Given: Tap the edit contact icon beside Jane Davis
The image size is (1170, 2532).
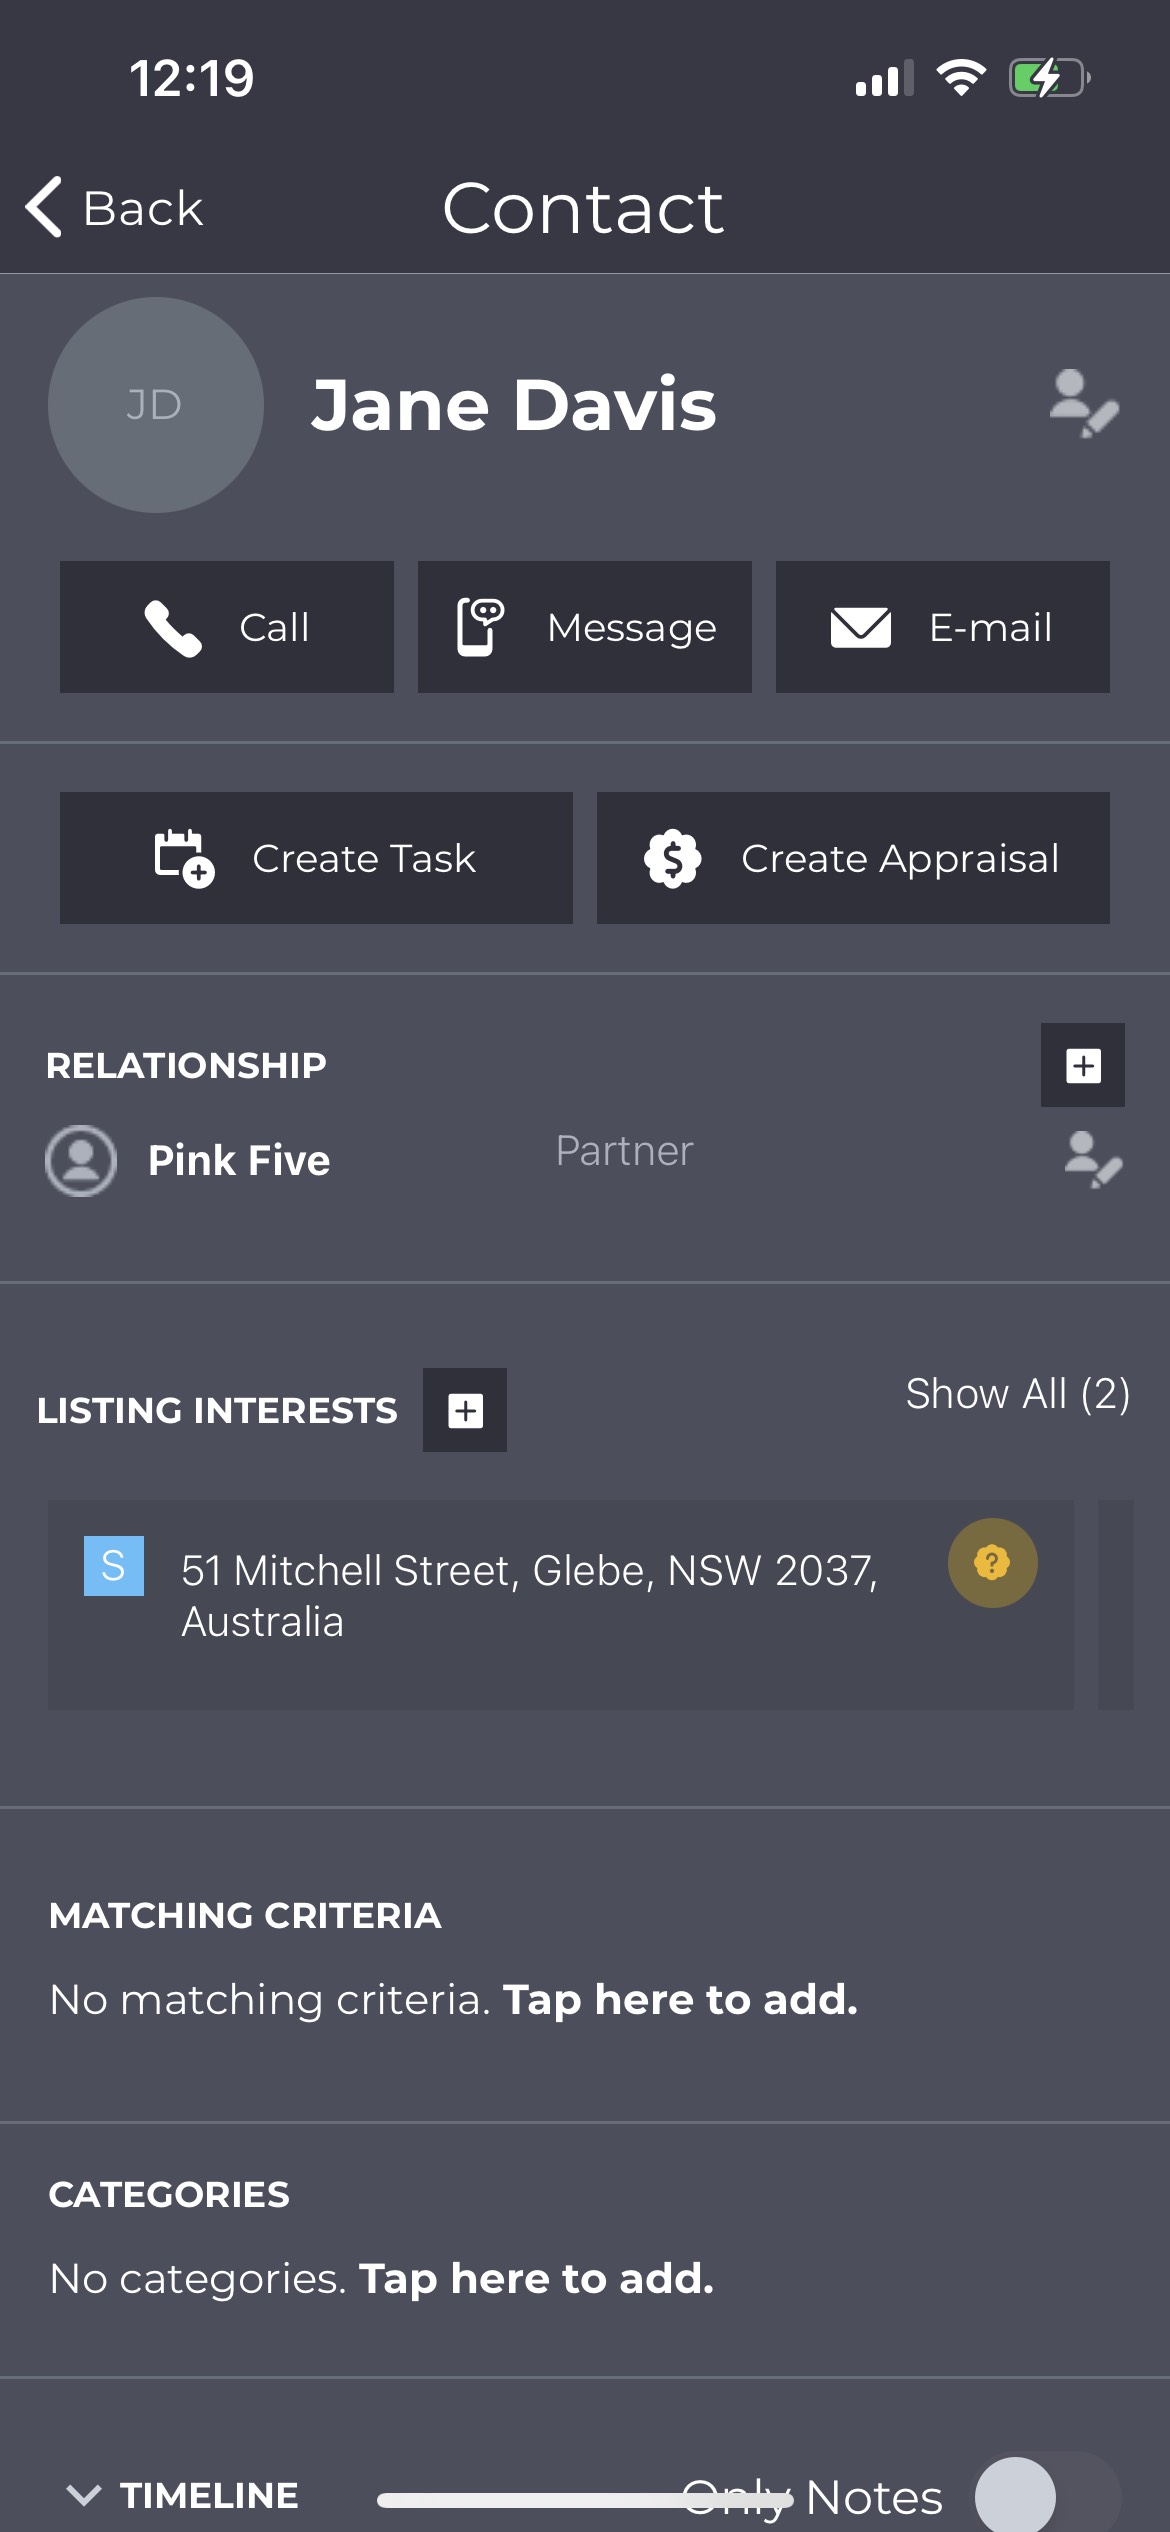Looking at the screenshot, I should 1084,404.
